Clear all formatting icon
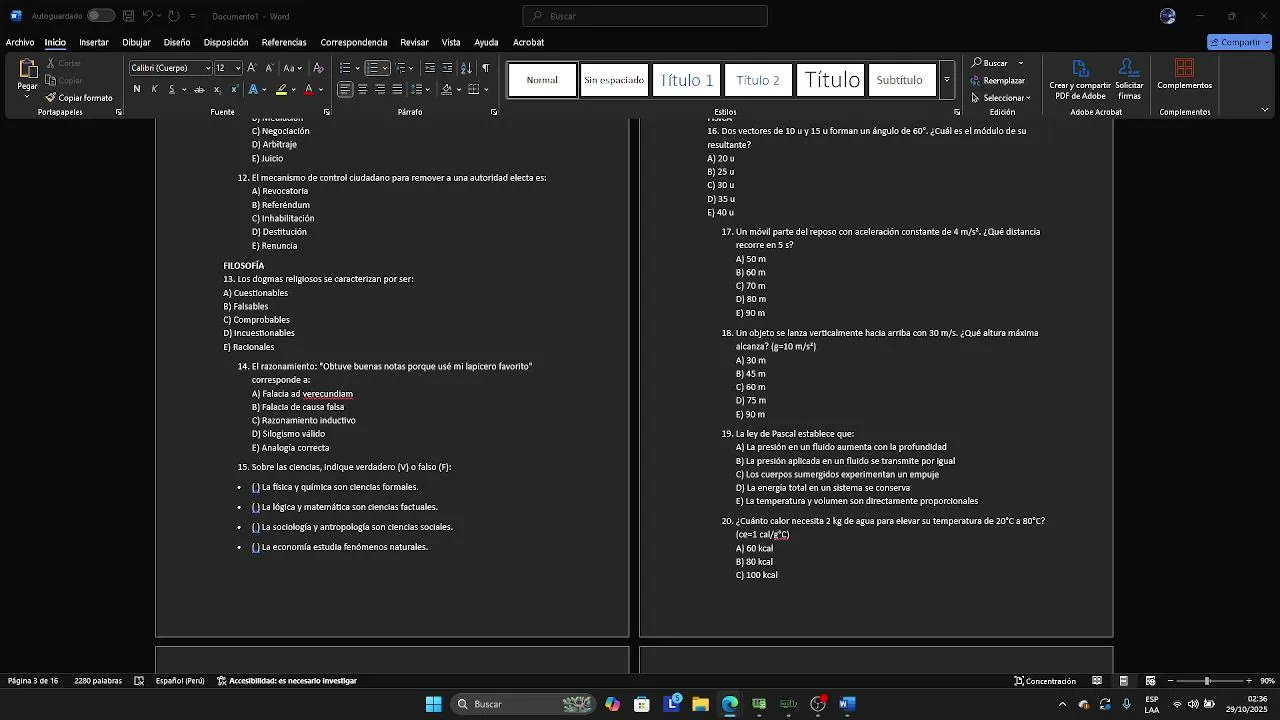Image resolution: width=1280 pixels, height=720 pixels. coord(318,68)
